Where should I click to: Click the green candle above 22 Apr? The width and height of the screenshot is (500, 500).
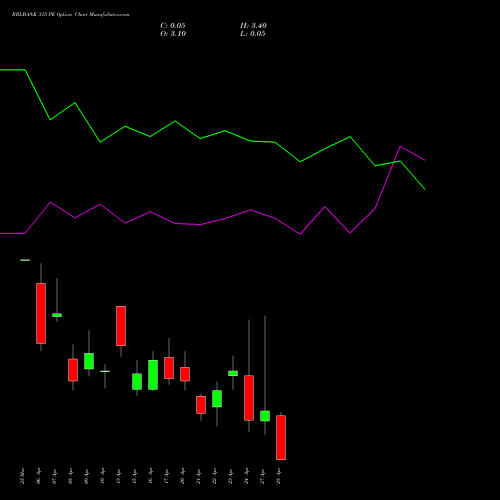[x=217, y=399]
